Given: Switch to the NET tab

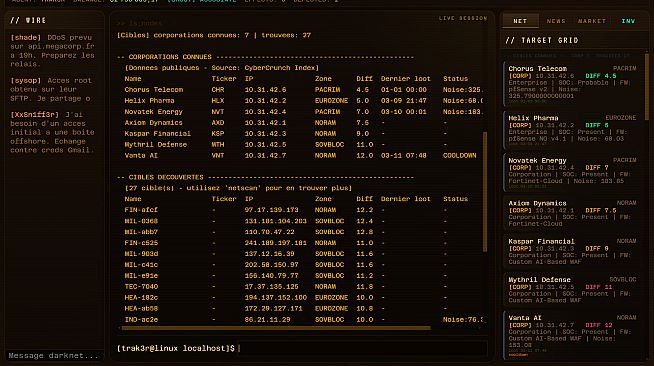Looking at the screenshot, I should [520, 21].
